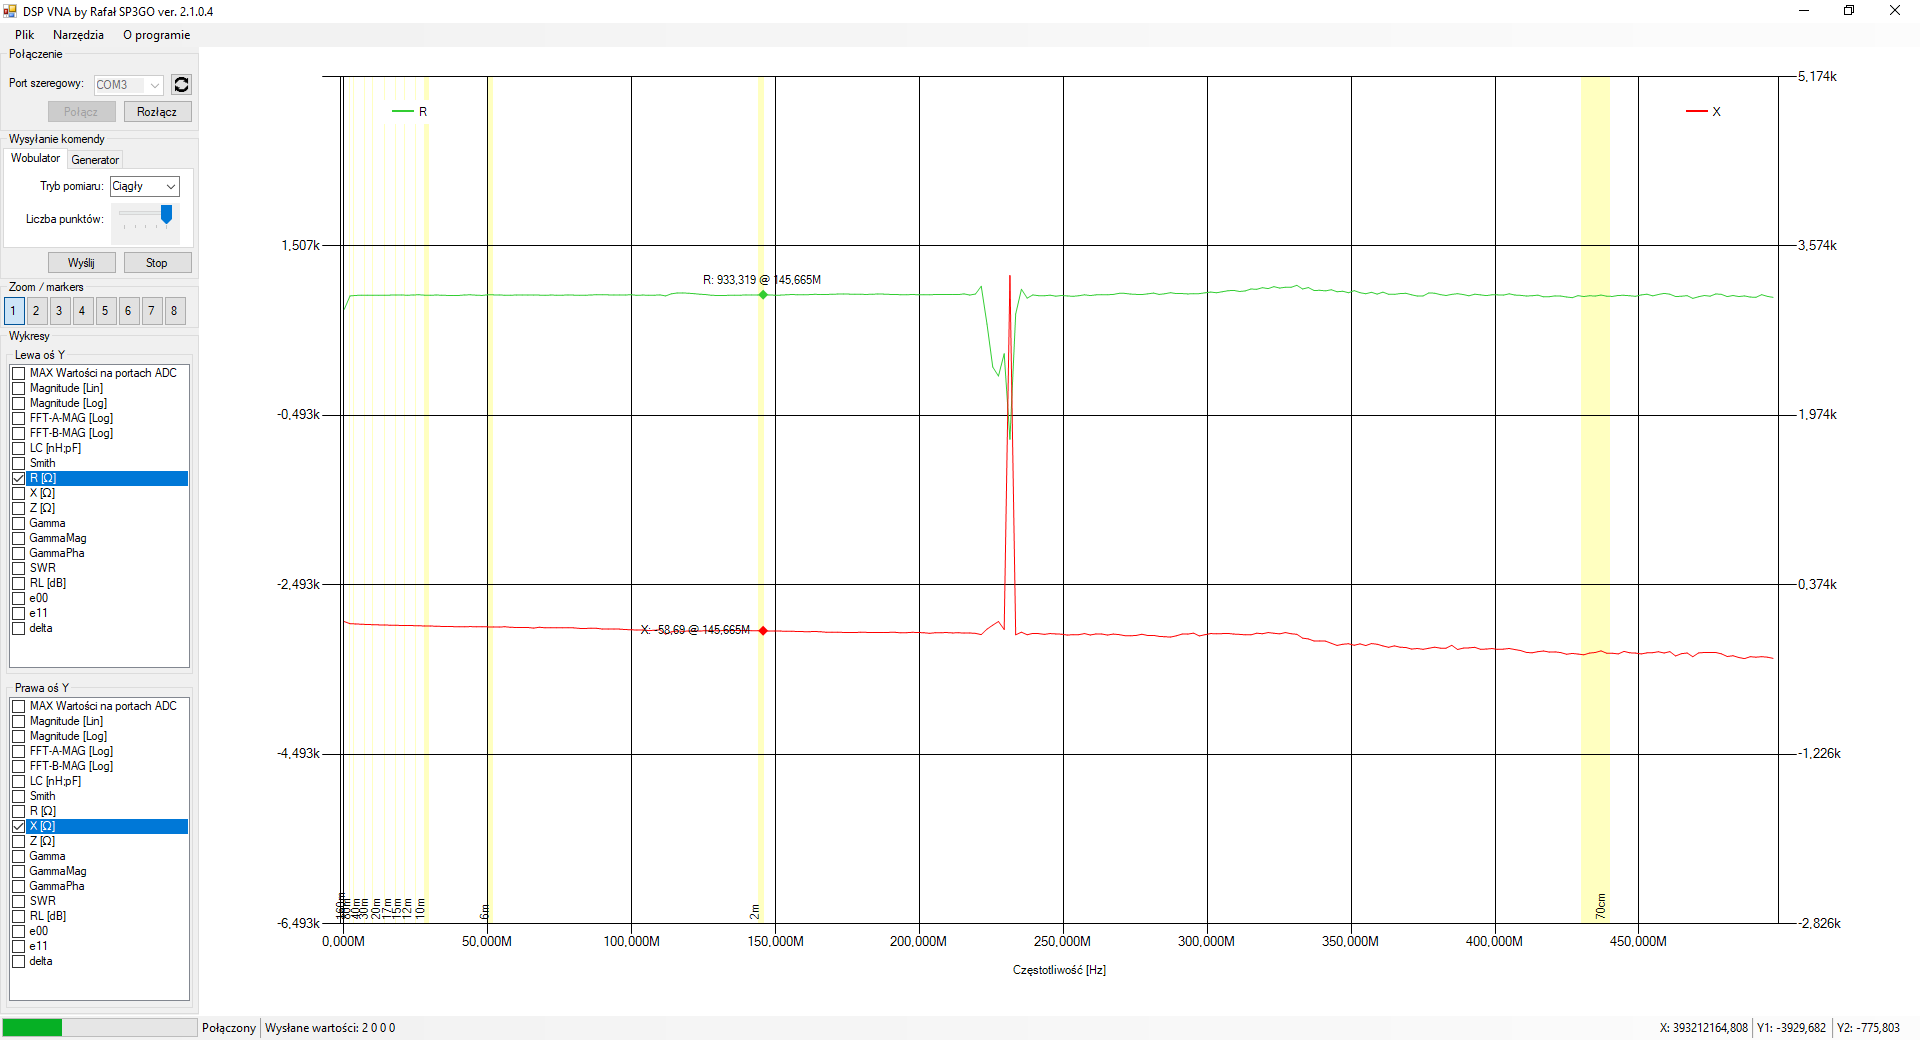This screenshot has height=1040, width=1920.
Task: Open the Narzędzia menu
Action: coord(78,35)
